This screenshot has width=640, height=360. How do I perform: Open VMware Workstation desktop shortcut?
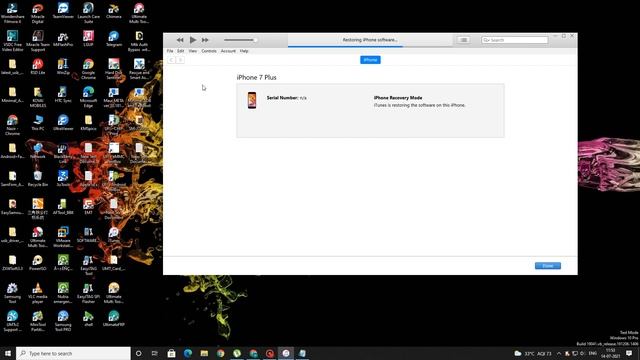63,237
